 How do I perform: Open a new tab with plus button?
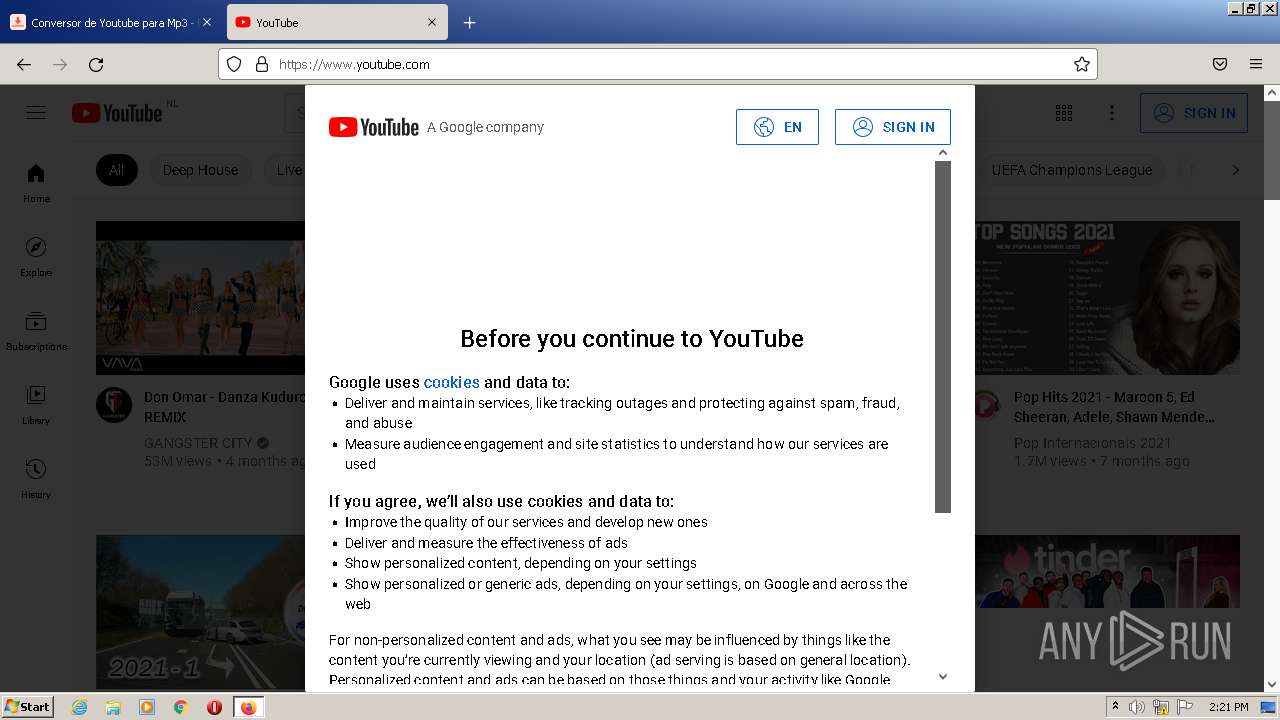(469, 22)
